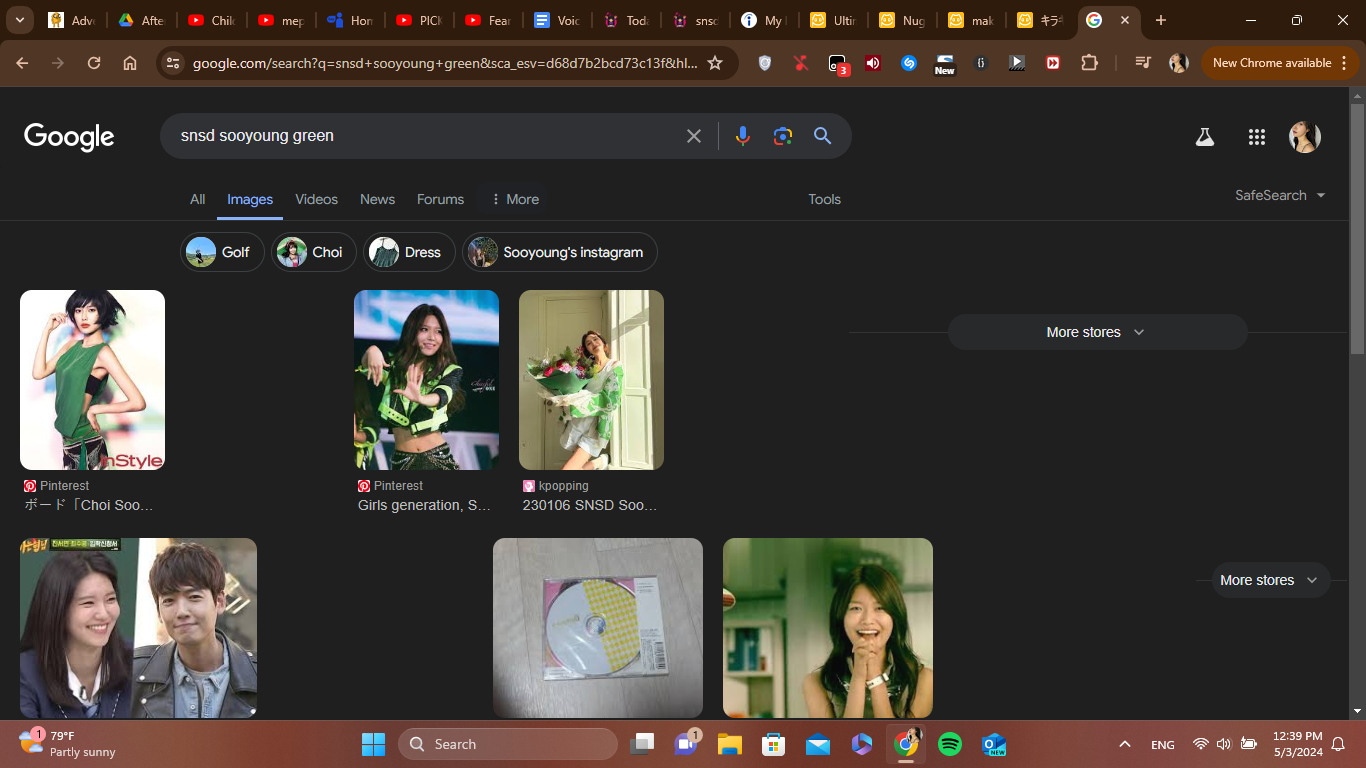Open the Extensions puzzle icon
The width and height of the screenshot is (1366, 768).
pos(1089,63)
